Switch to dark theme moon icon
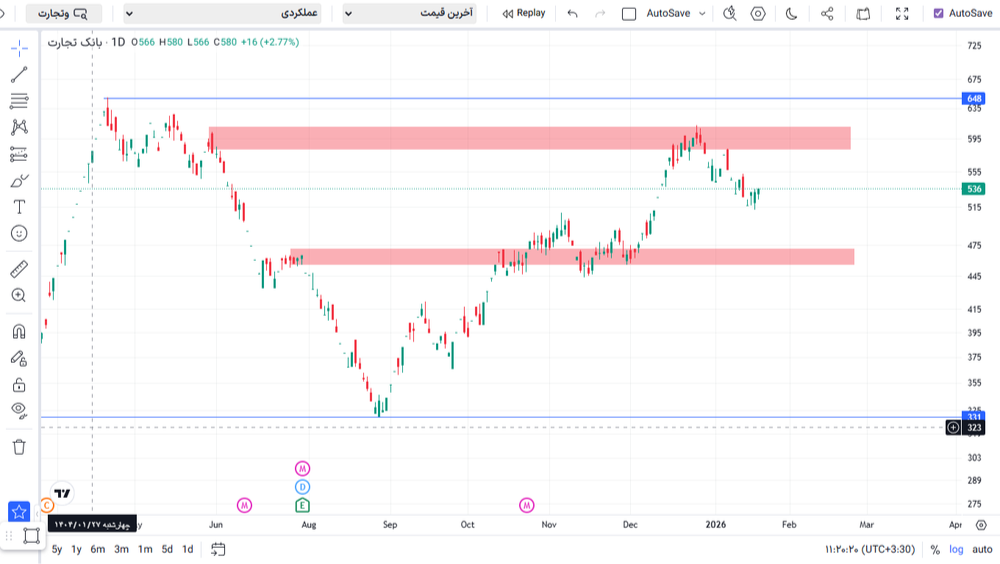Image resolution: width=1000 pixels, height=564 pixels. point(792,14)
